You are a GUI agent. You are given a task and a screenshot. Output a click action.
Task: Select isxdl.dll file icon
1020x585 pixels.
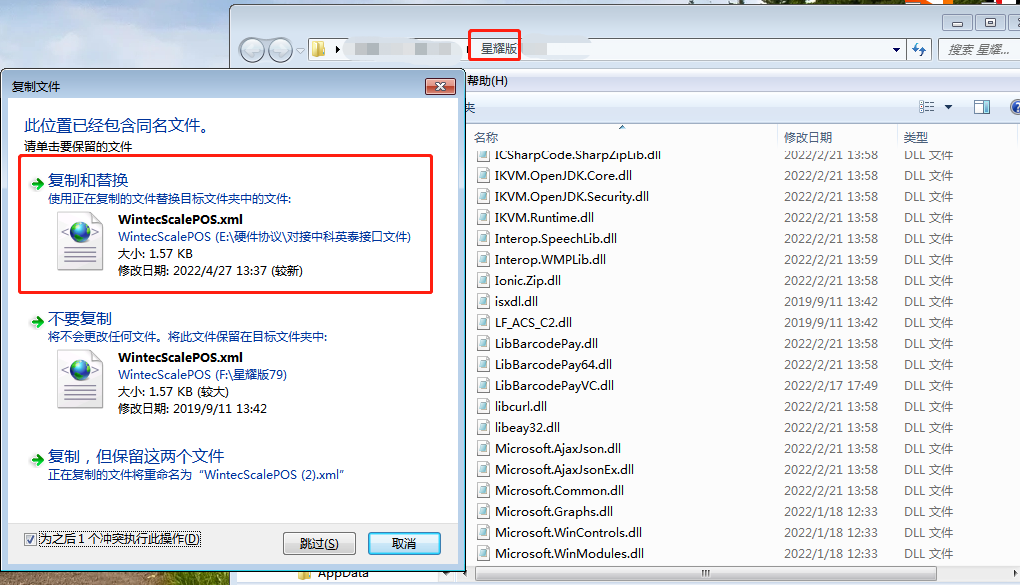[x=483, y=301]
